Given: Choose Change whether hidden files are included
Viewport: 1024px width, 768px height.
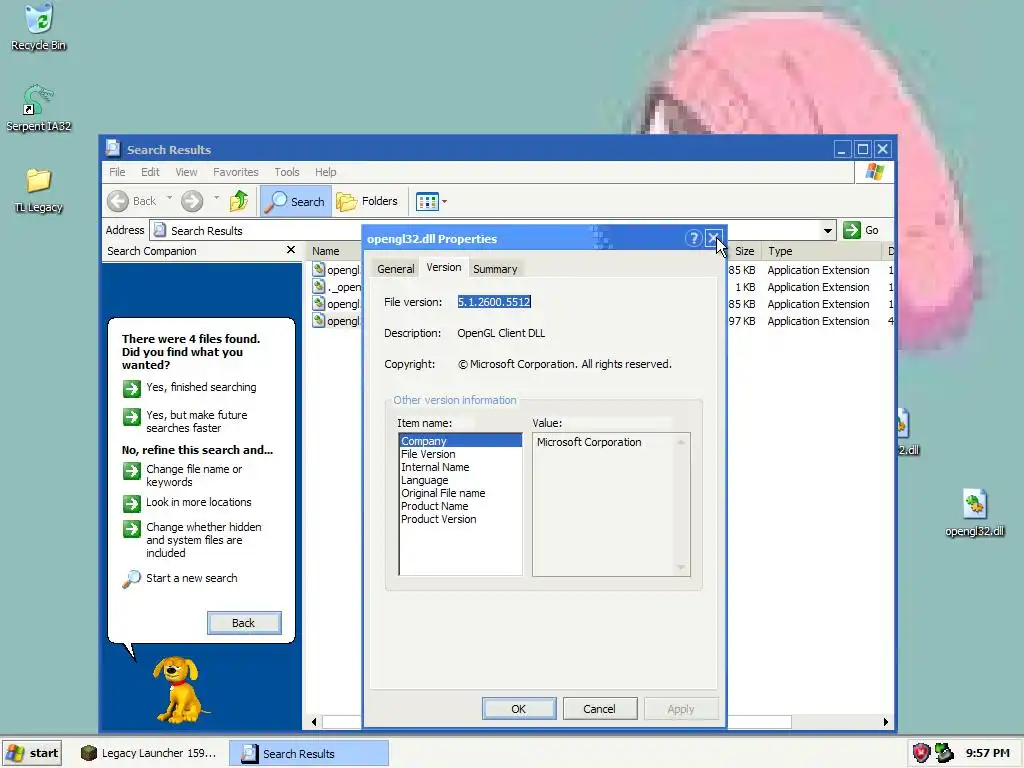Looking at the screenshot, I should 193,539.
